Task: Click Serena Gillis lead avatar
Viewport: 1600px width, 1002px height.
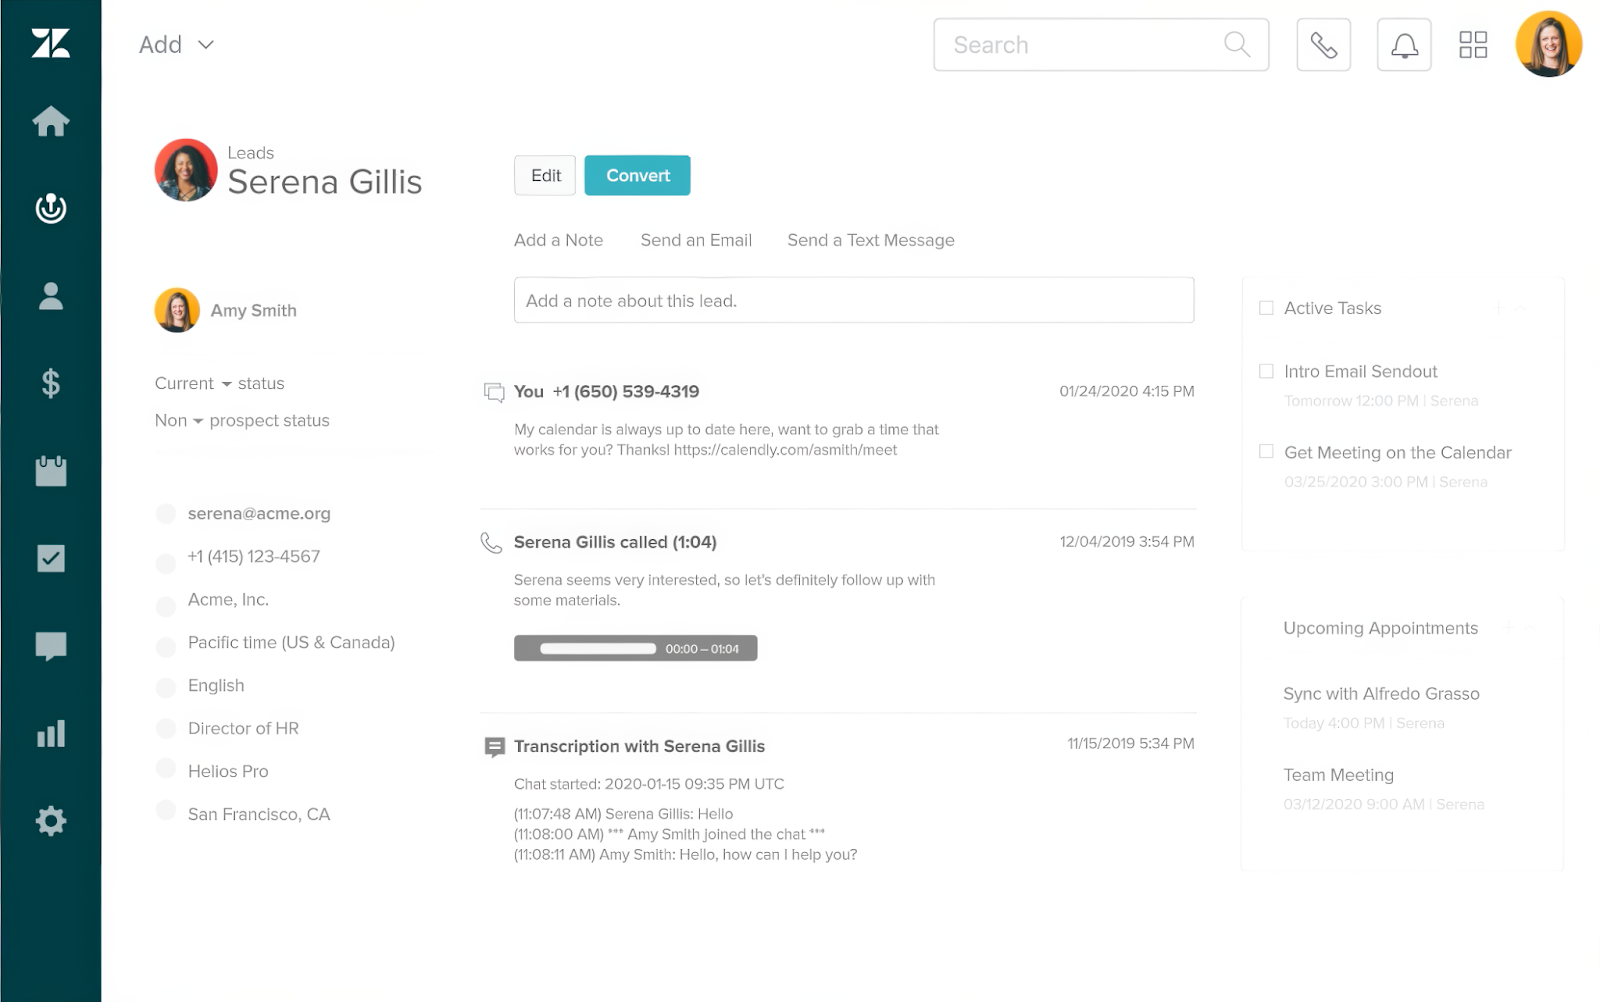Action: 186,170
